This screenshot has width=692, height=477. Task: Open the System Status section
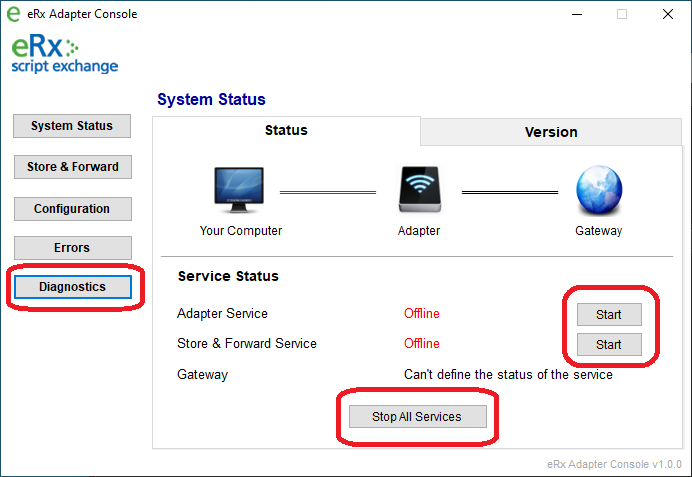[x=72, y=126]
